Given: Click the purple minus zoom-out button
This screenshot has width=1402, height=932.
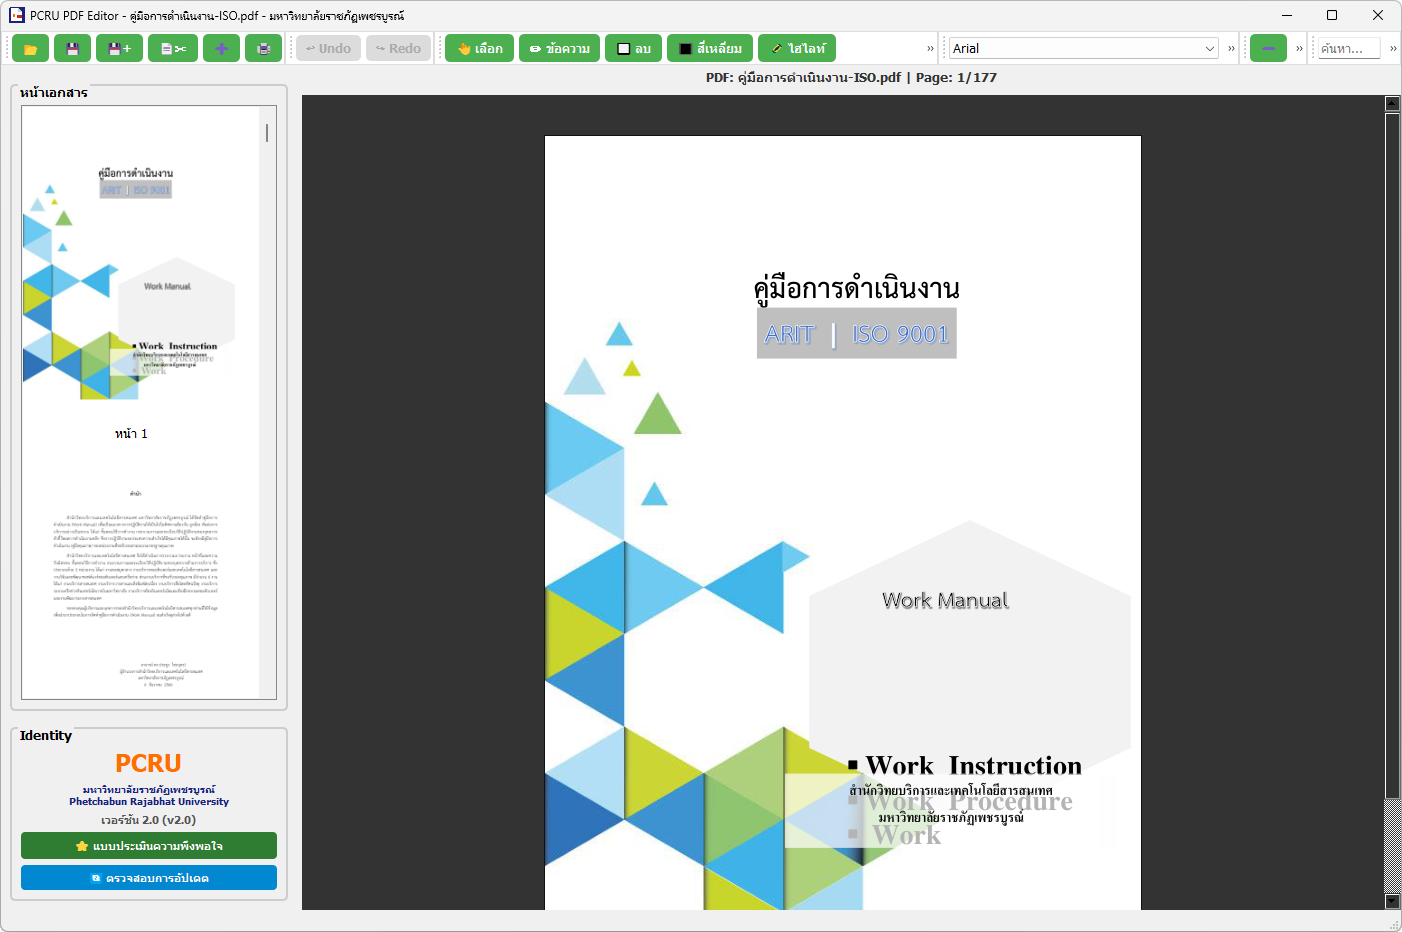Looking at the screenshot, I should coord(1268,49).
